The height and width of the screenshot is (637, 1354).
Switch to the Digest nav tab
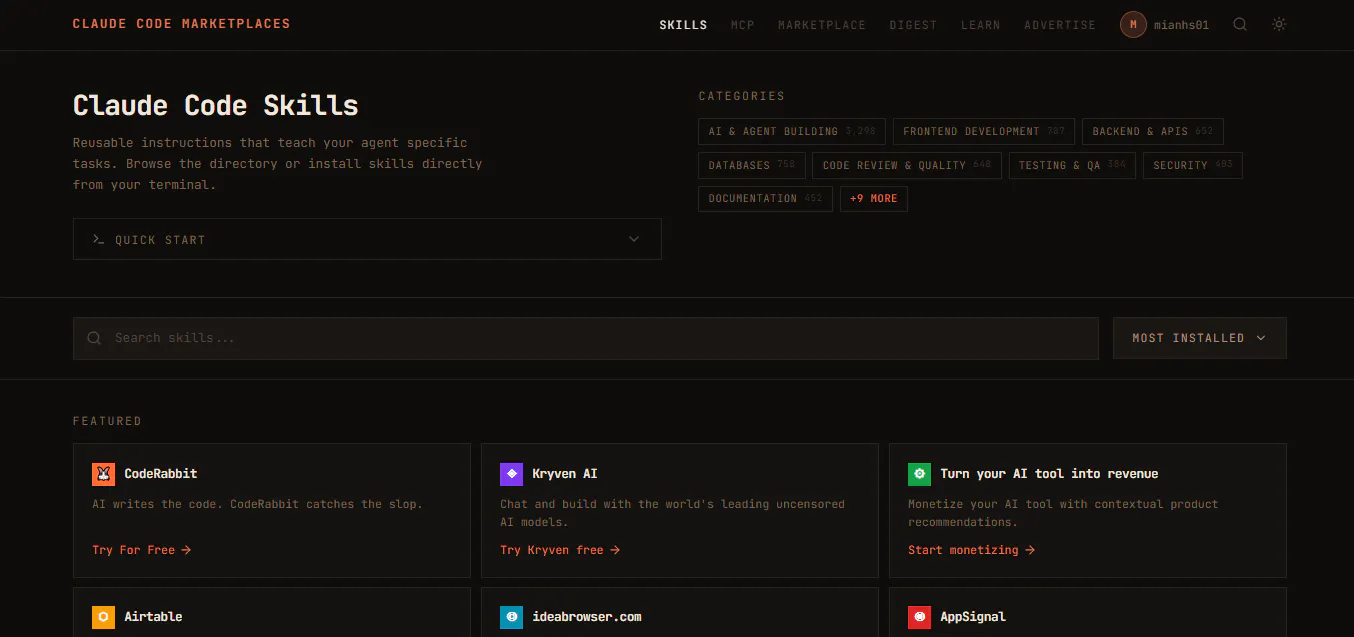[x=914, y=25]
